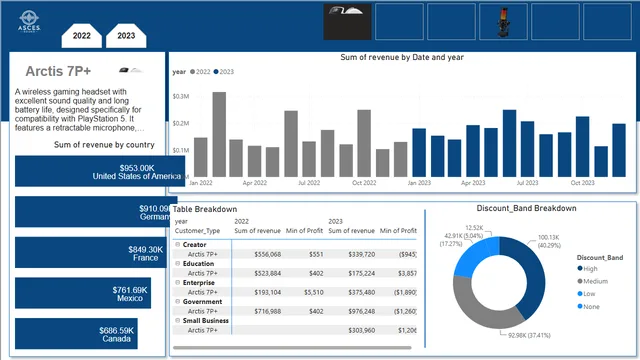This screenshot has width=640, height=360.
Task: Click the High discount legend marker
Action: [580, 268]
